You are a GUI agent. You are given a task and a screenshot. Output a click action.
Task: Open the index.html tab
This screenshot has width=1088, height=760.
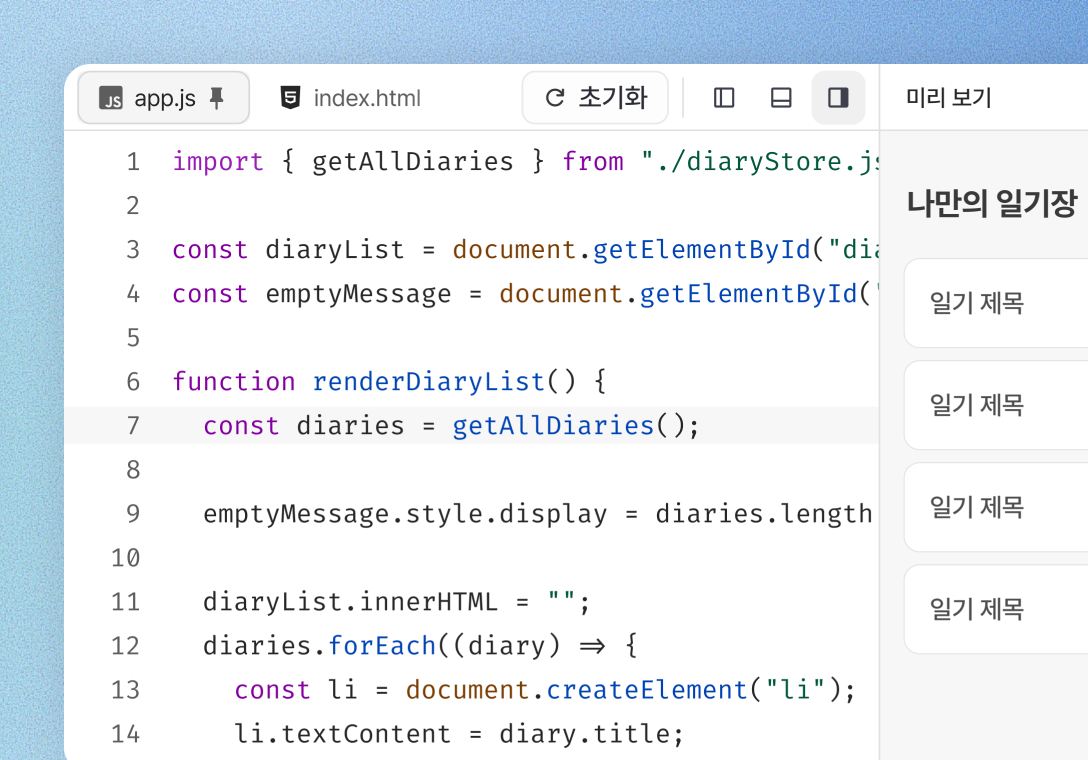tap(366, 98)
